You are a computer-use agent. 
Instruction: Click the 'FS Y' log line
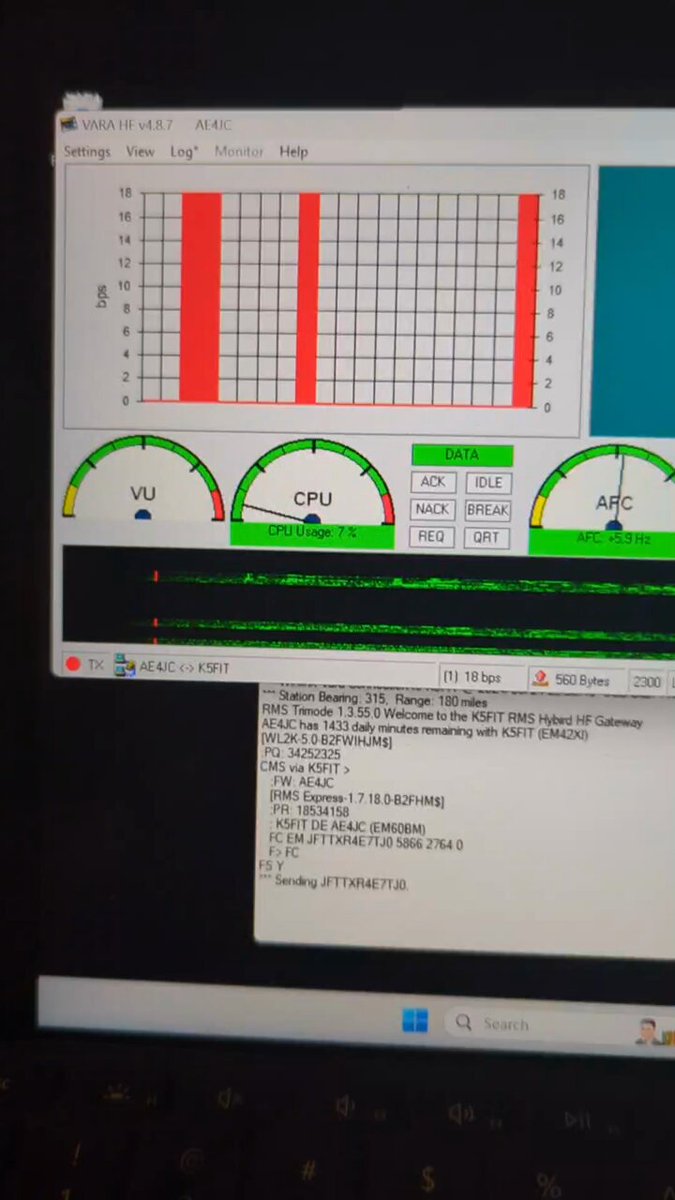[x=271, y=866]
